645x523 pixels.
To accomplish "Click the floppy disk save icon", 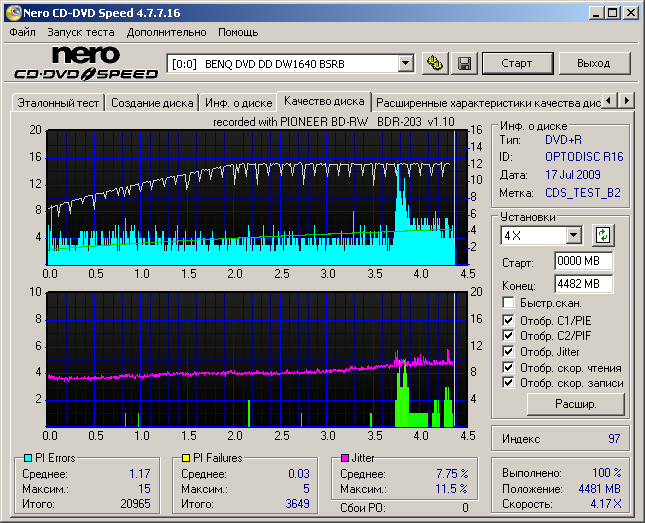I will pos(464,63).
